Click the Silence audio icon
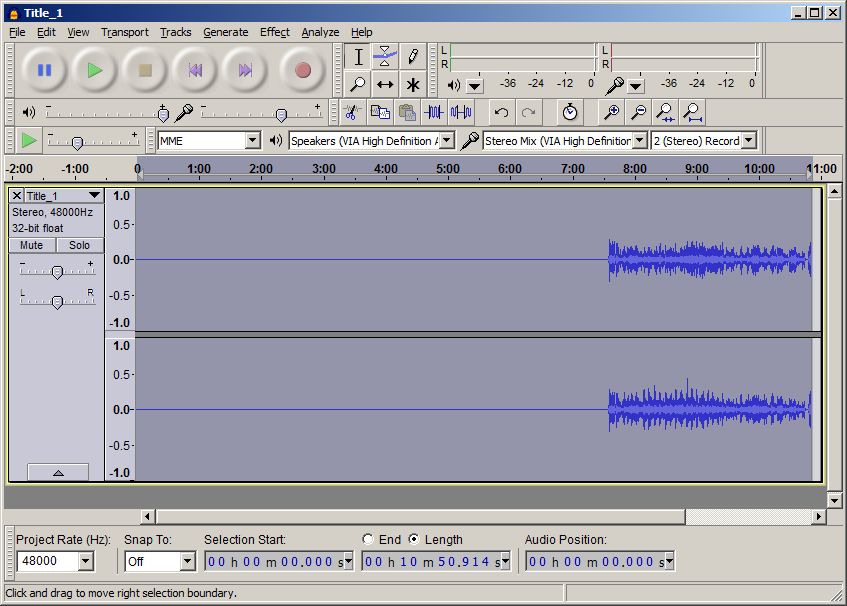The height and width of the screenshot is (606, 847). (x=461, y=112)
